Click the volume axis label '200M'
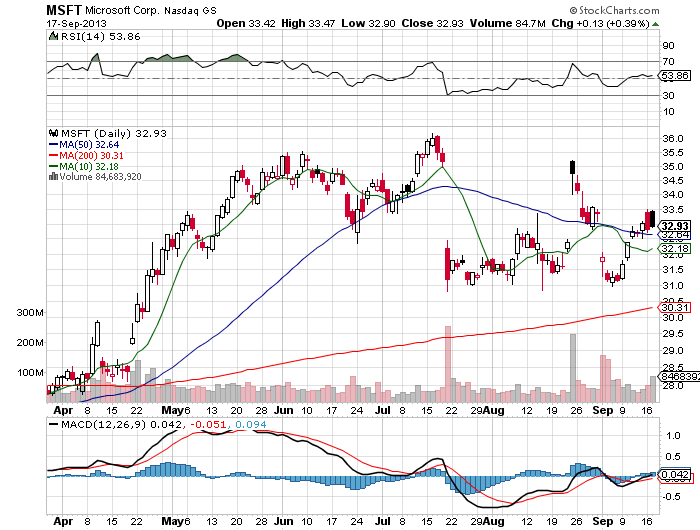700x530 pixels. click(30, 342)
